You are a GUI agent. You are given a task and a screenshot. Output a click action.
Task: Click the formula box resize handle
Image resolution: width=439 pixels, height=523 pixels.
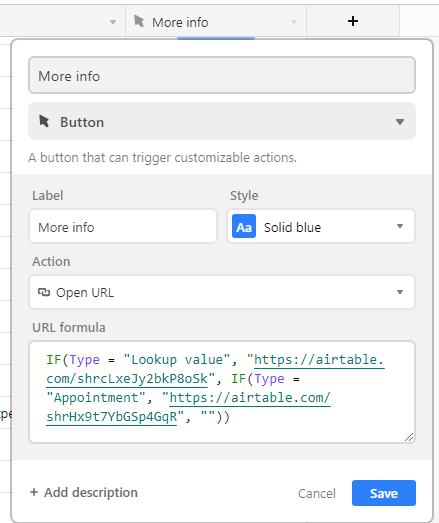[409, 437]
